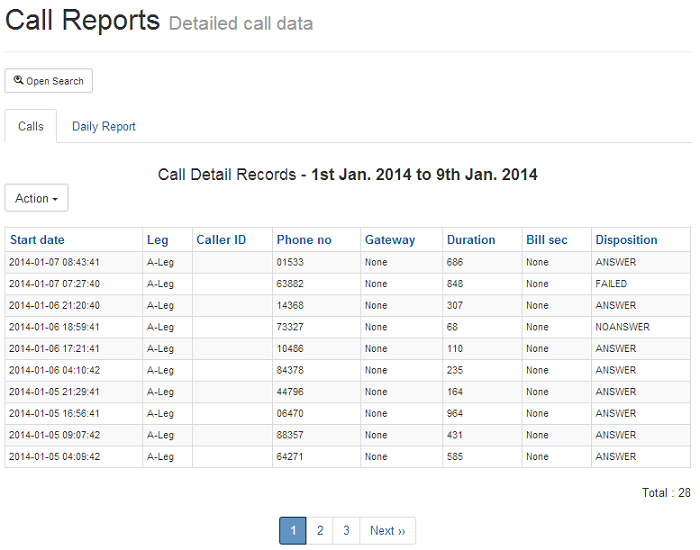Click duration value 848
Viewport: 700px width, 550px height.
click(454, 283)
